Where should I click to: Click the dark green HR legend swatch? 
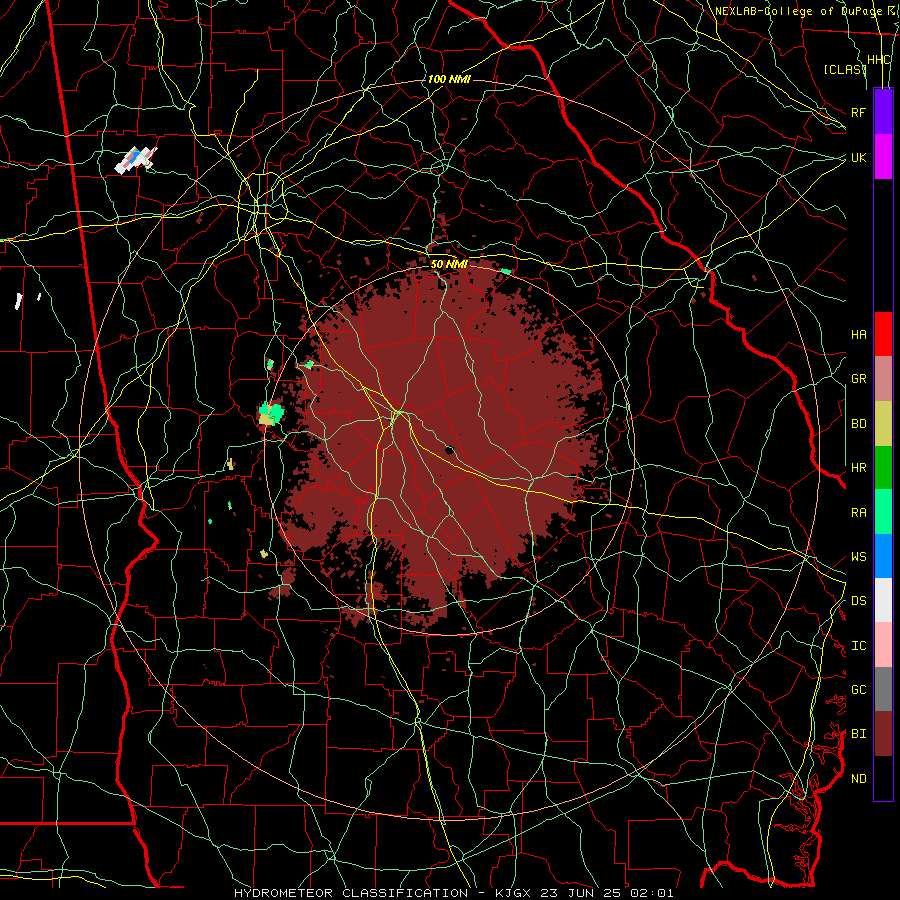[883, 468]
